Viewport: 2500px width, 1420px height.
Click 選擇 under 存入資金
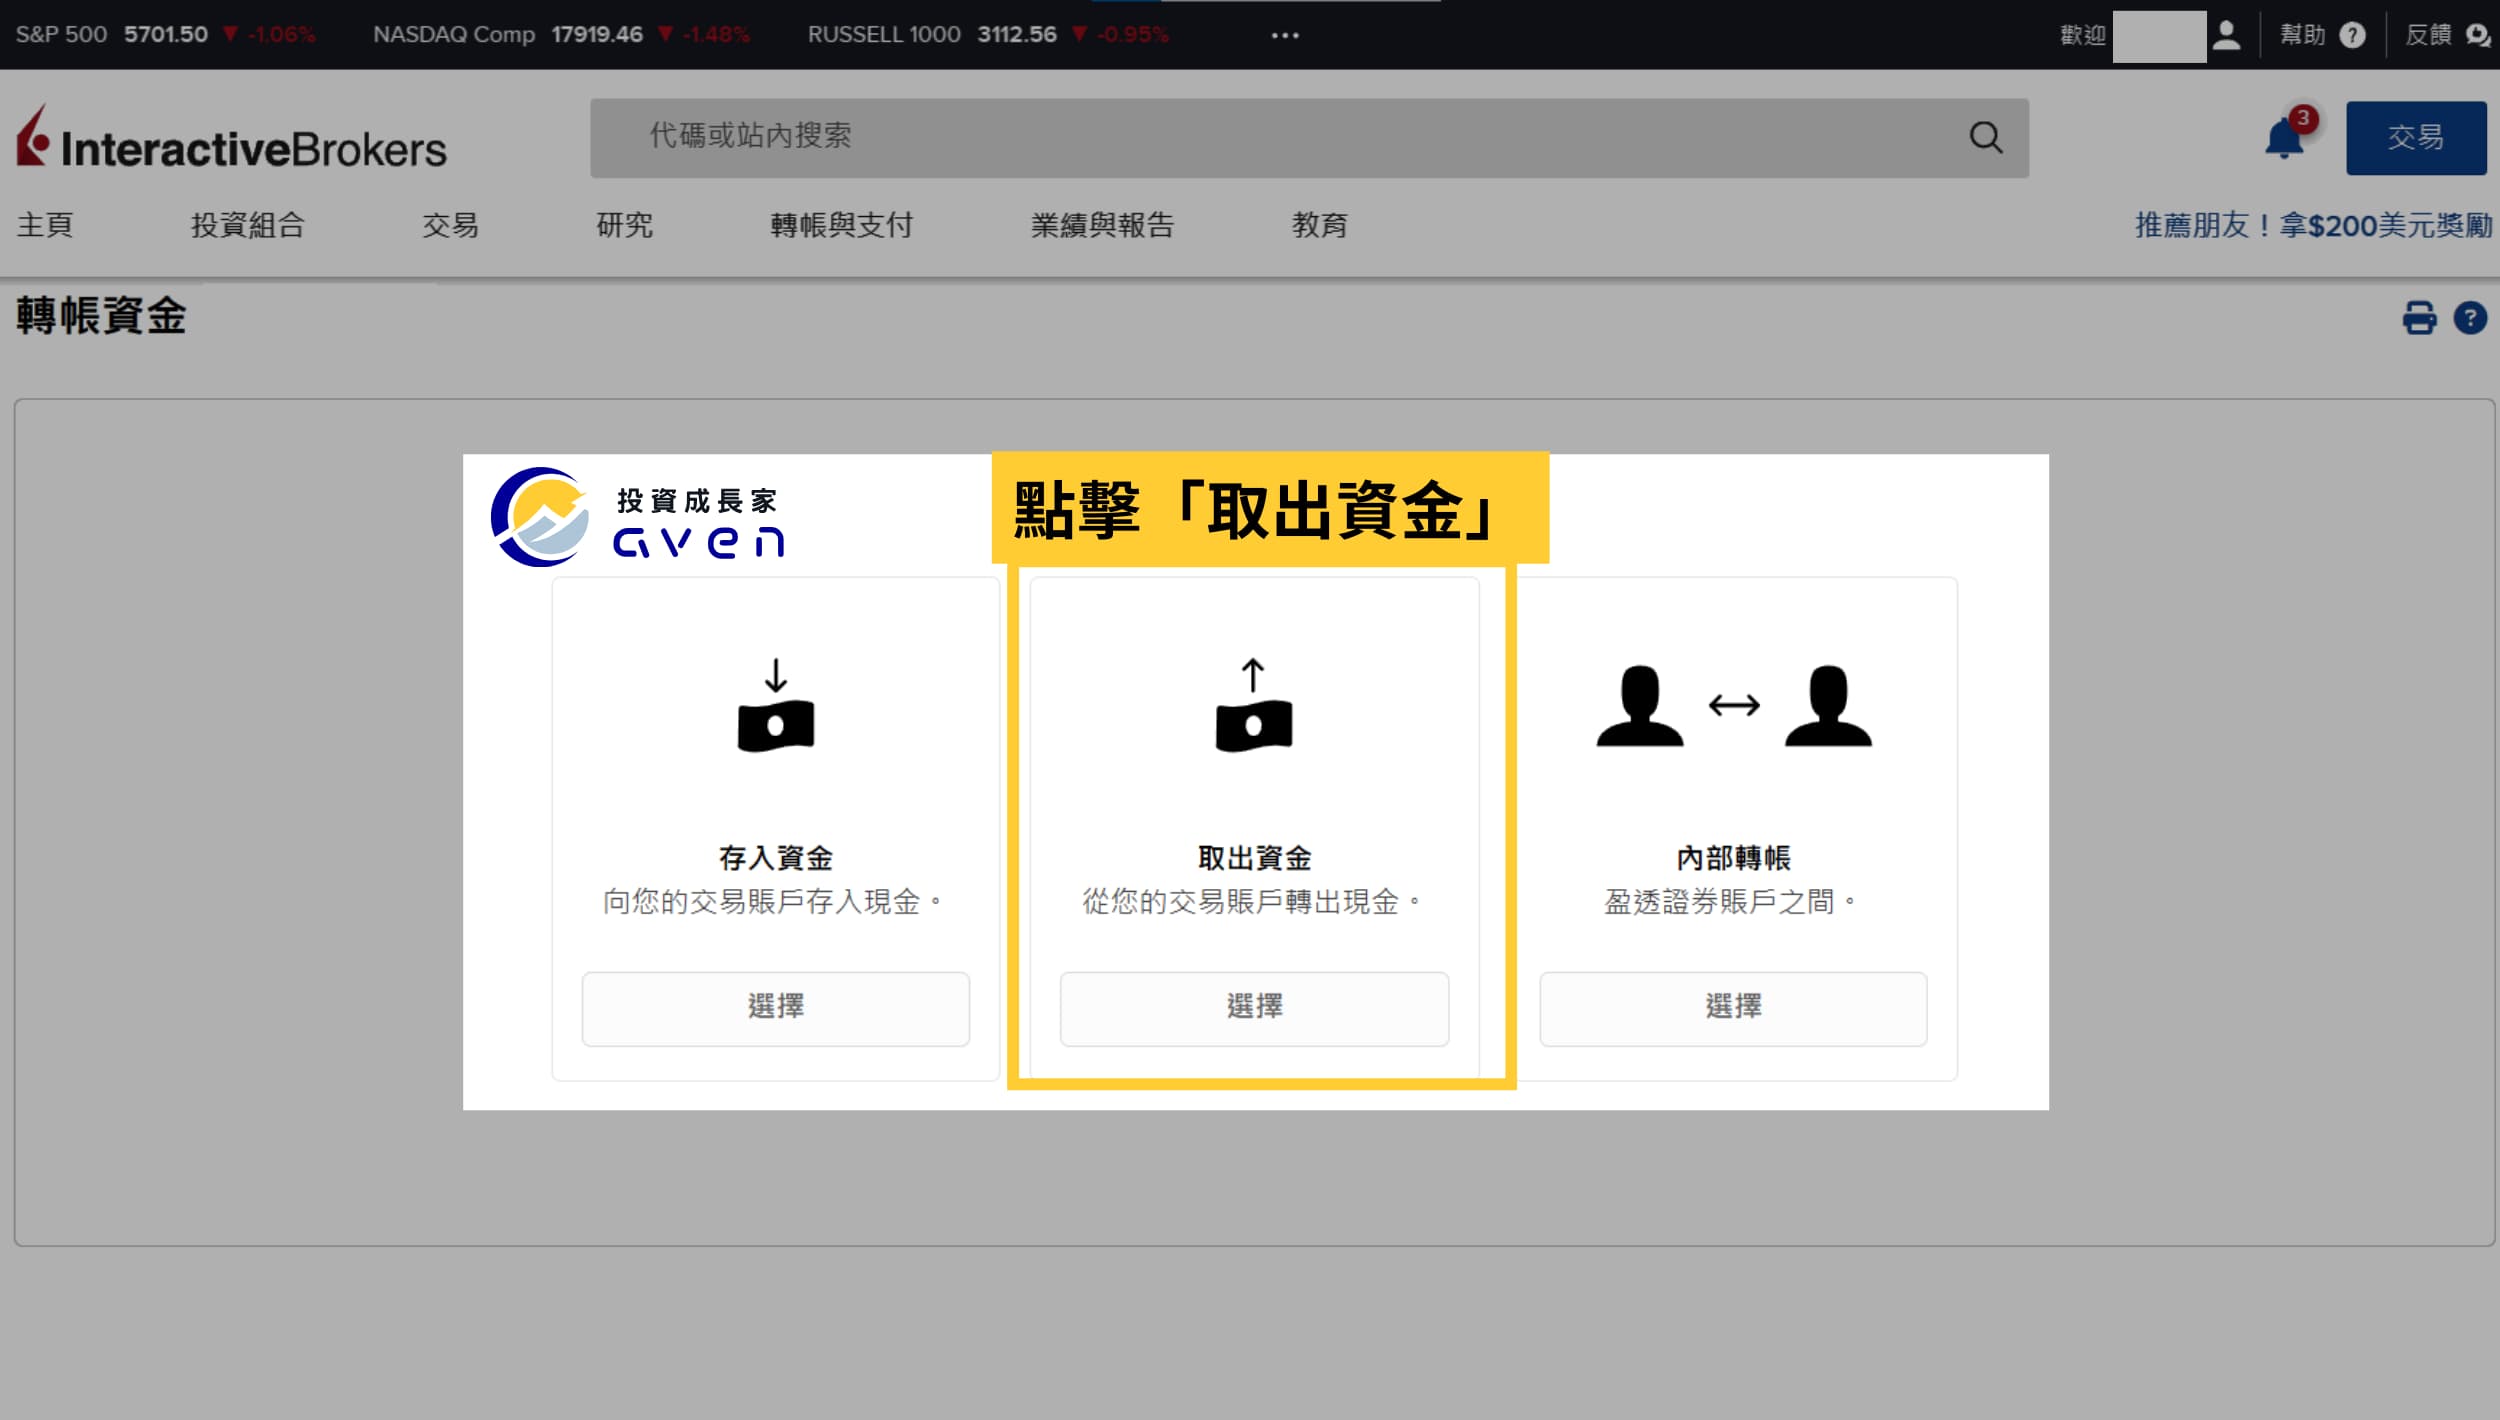[x=775, y=1008]
